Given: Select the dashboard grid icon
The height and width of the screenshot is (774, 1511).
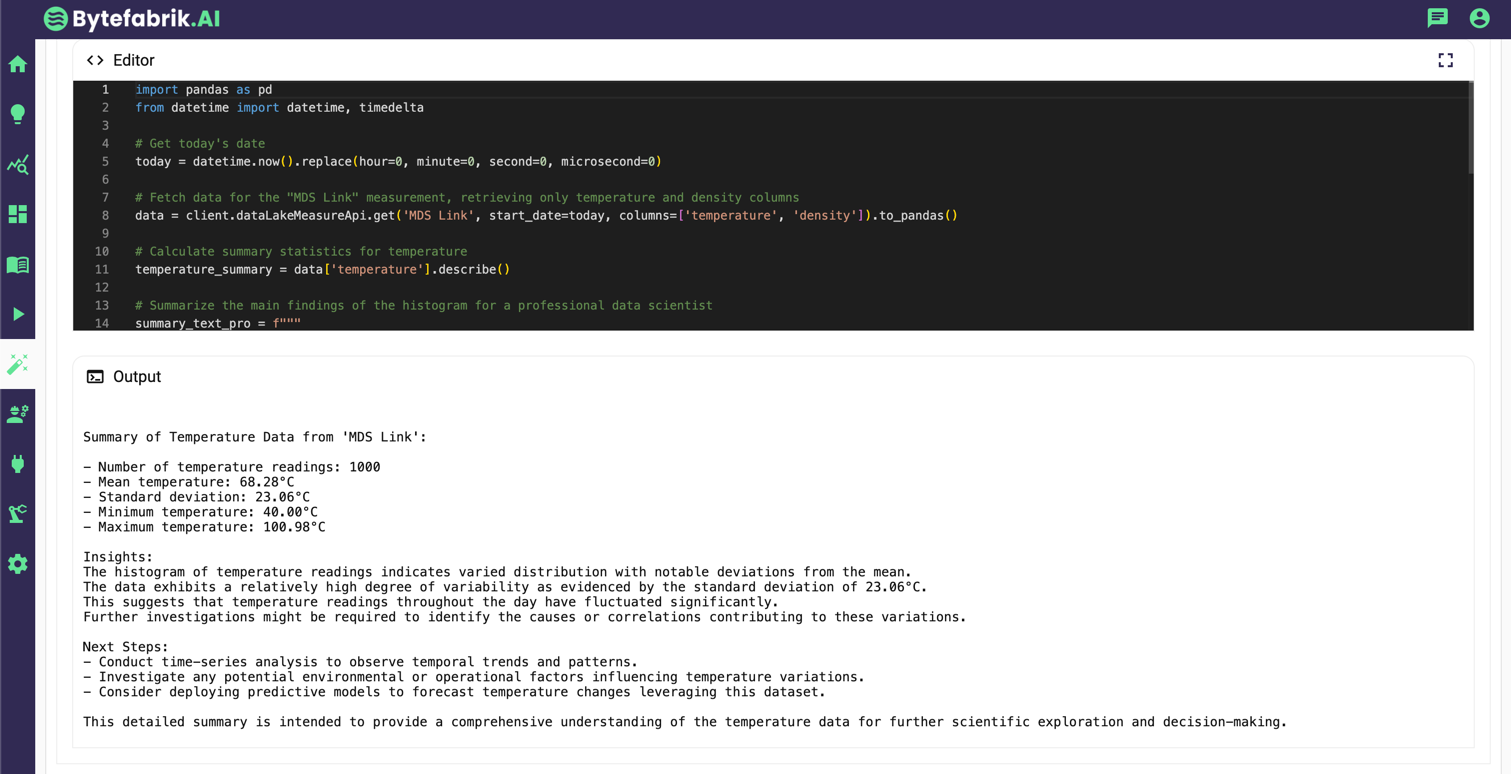Looking at the screenshot, I should coord(17,214).
